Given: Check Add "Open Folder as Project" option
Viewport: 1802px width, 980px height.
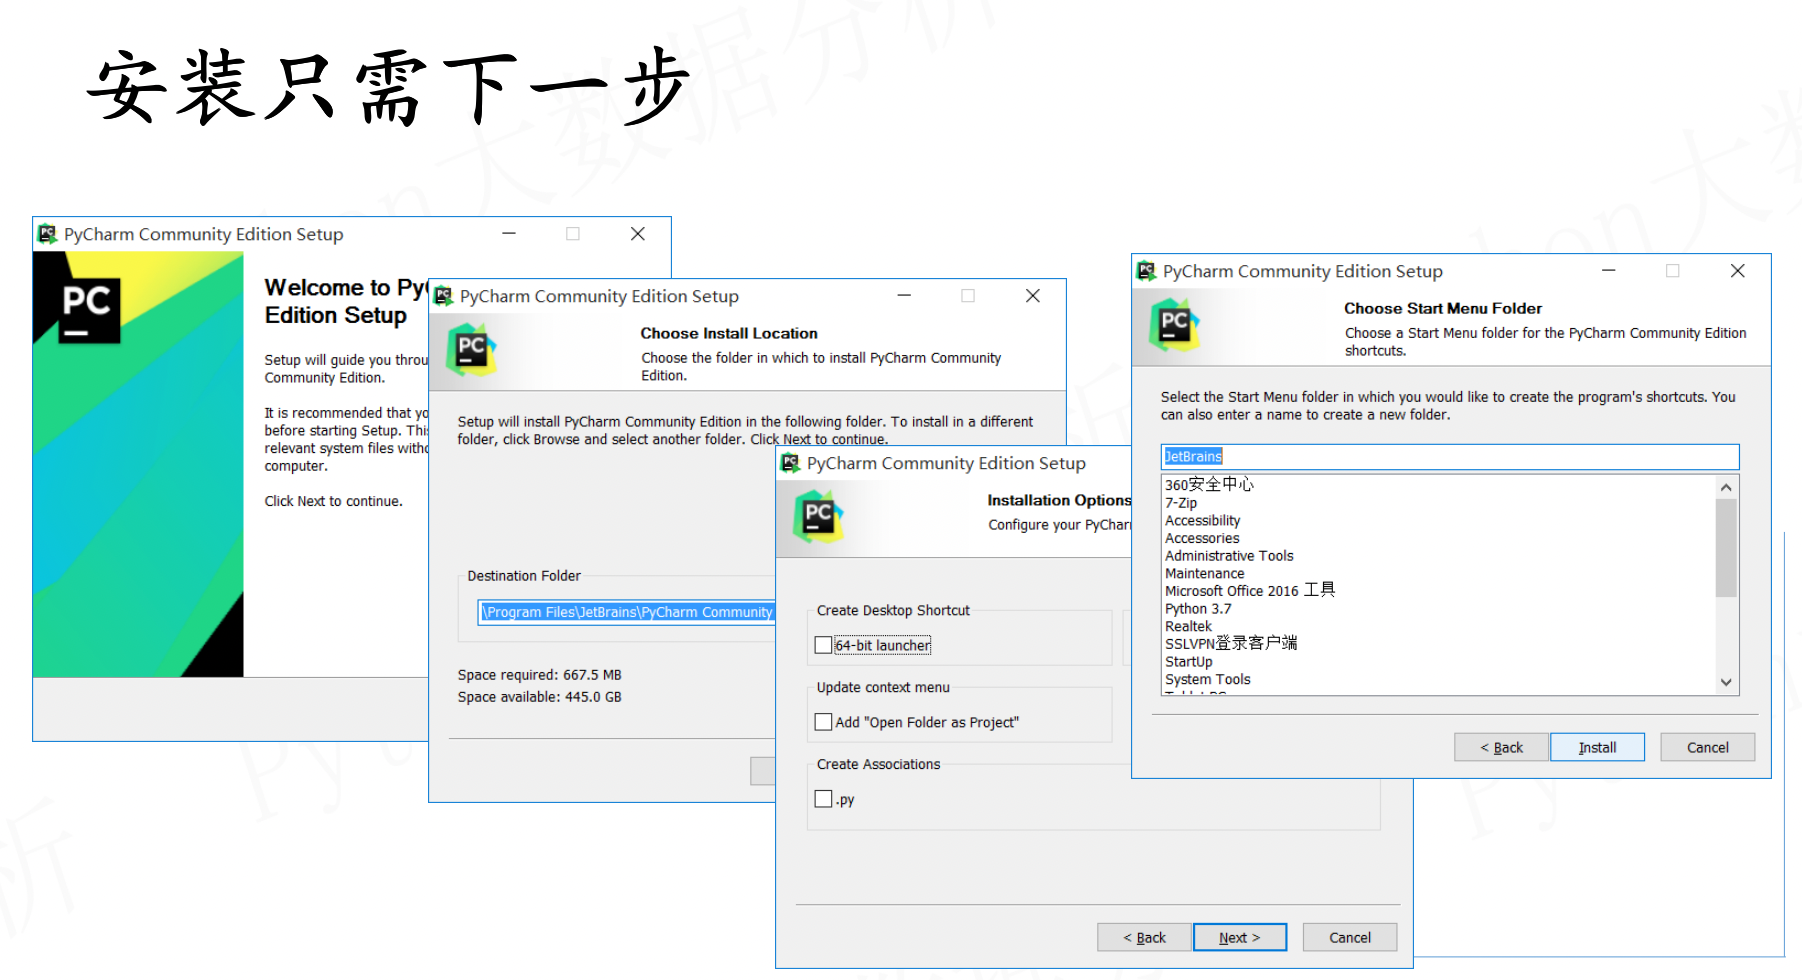Looking at the screenshot, I should (823, 722).
